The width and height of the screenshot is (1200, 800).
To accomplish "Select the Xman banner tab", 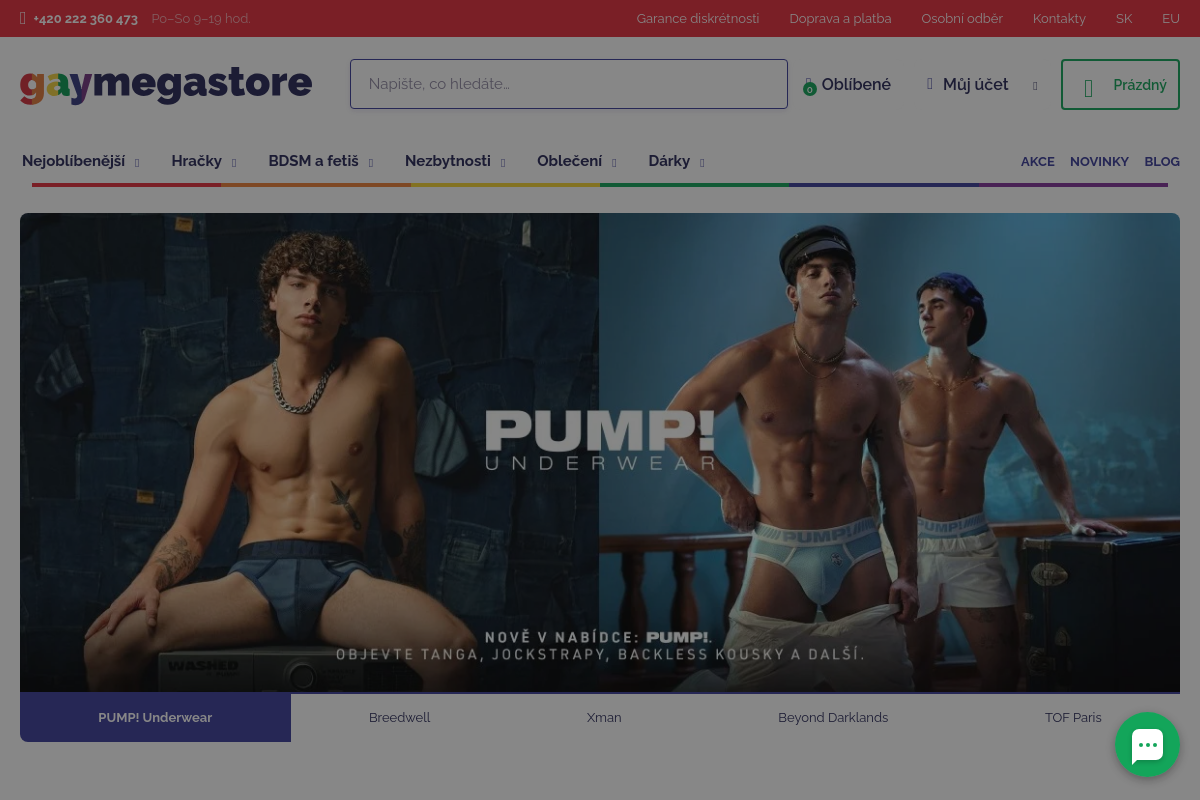I will pyautogui.click(x=604, y=717).
